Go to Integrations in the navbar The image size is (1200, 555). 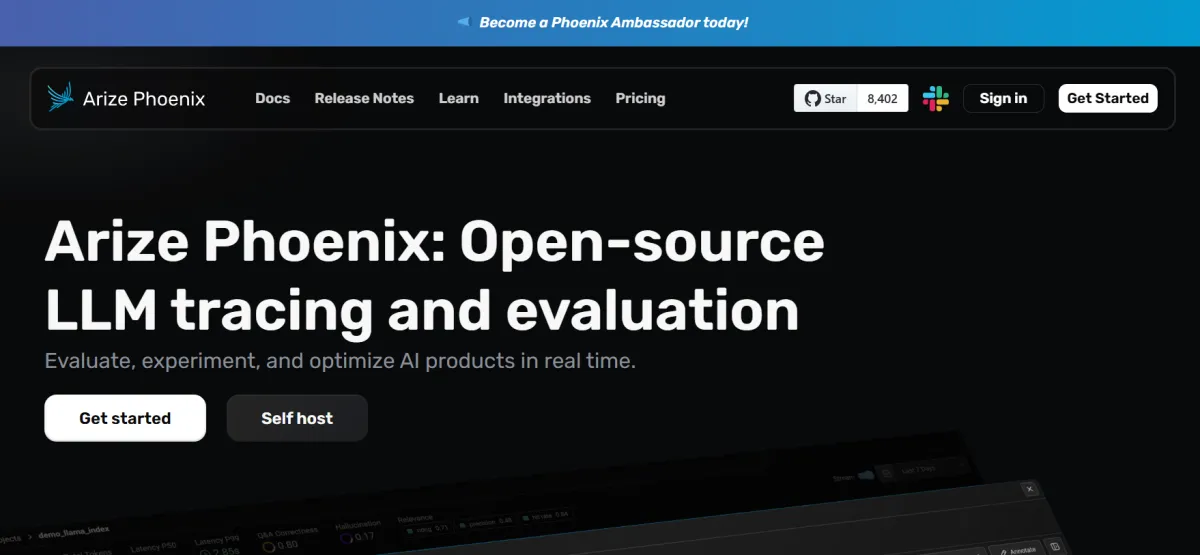(x=547, y=98)
